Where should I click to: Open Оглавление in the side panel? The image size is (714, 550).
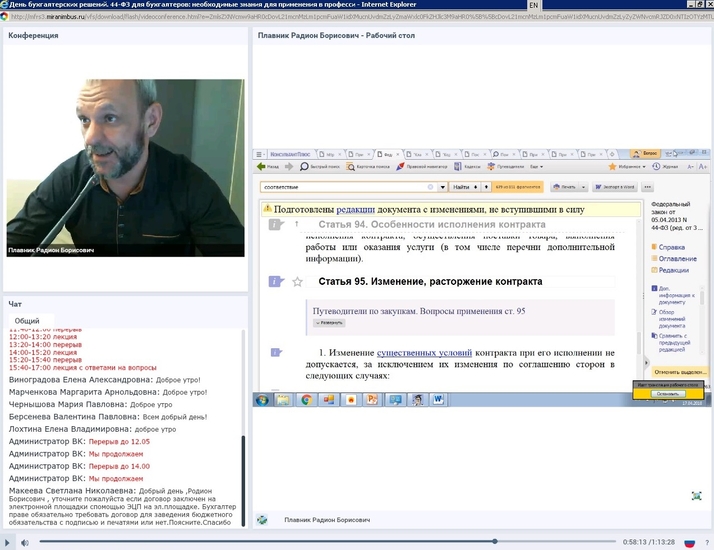pyautogui.click(x=674, y=259)
